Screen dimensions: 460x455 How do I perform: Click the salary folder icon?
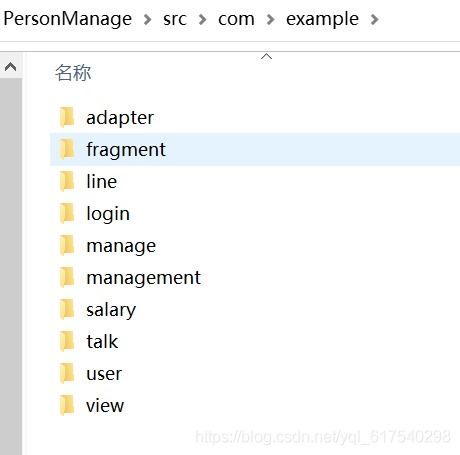[67, 309]
